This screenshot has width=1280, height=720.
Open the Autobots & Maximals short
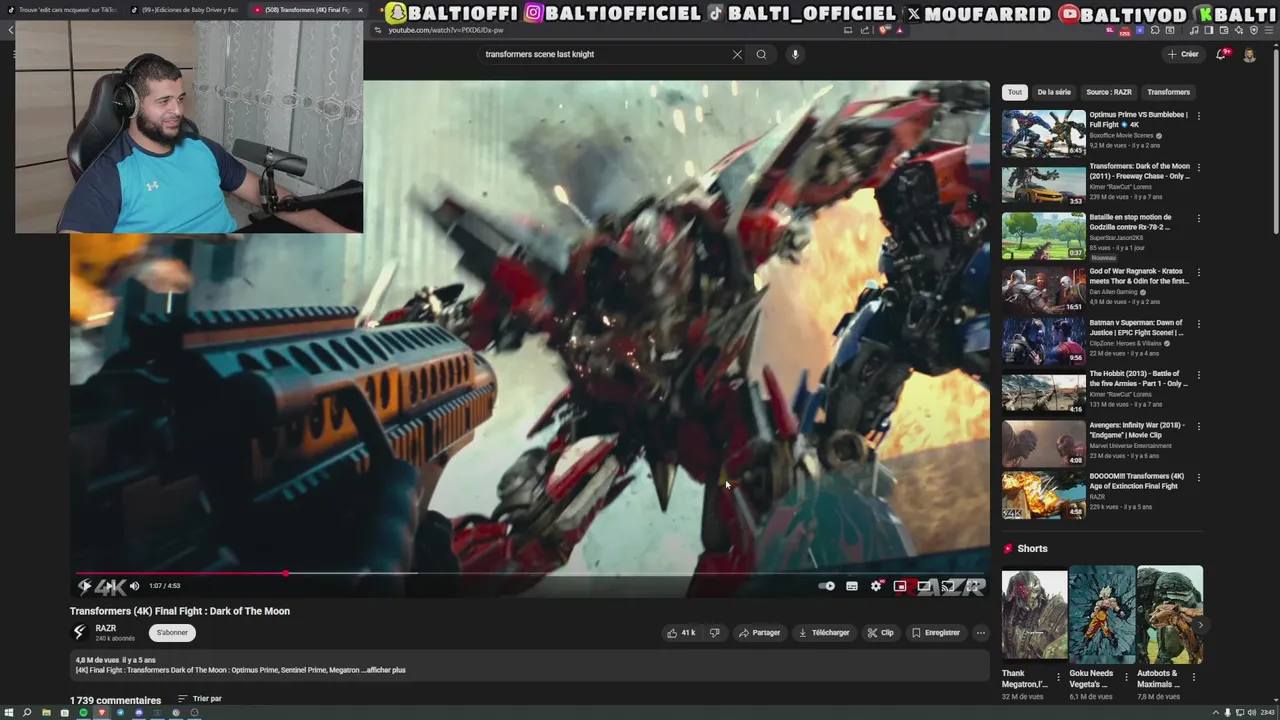[x=1169, y=614]
